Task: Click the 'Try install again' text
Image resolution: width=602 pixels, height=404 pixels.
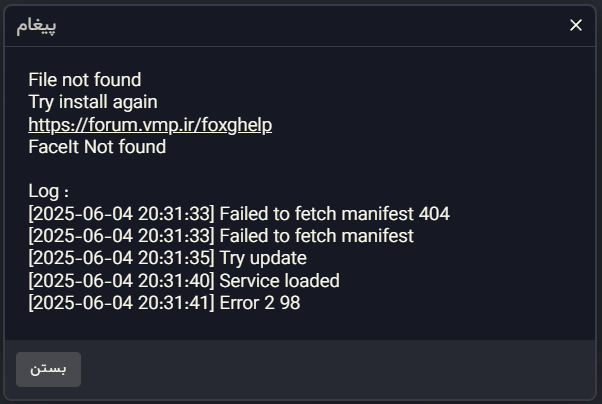Action: click(x=93, y=102)
